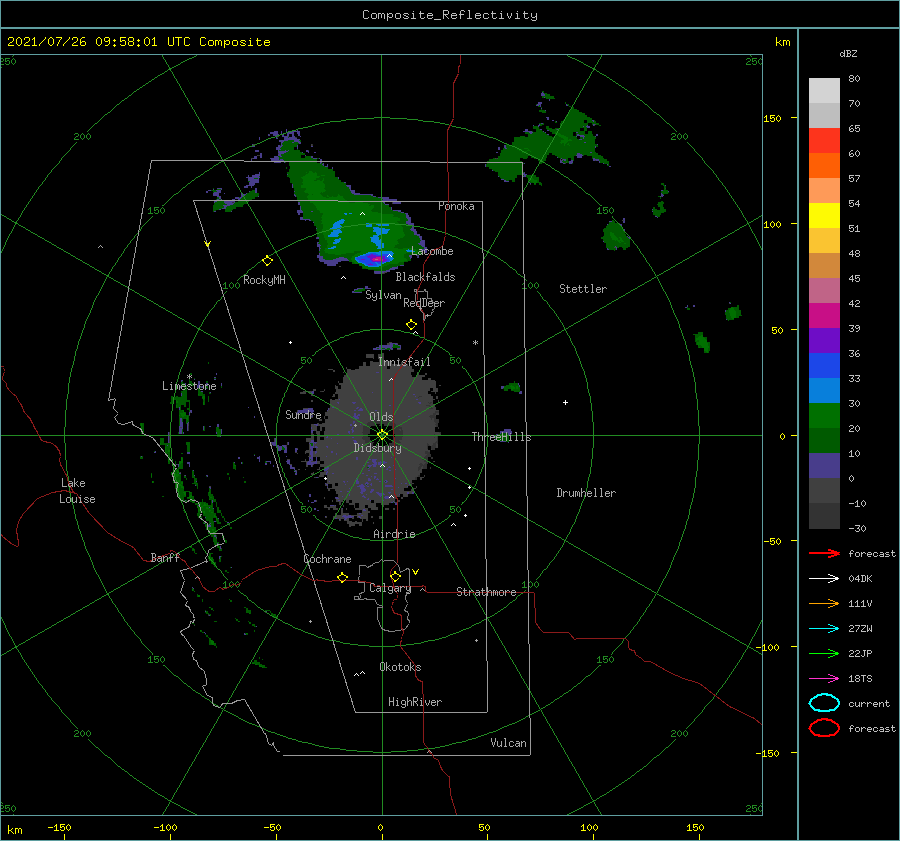
Task: Click the 04DK legend text
Action: pos(860,578)
